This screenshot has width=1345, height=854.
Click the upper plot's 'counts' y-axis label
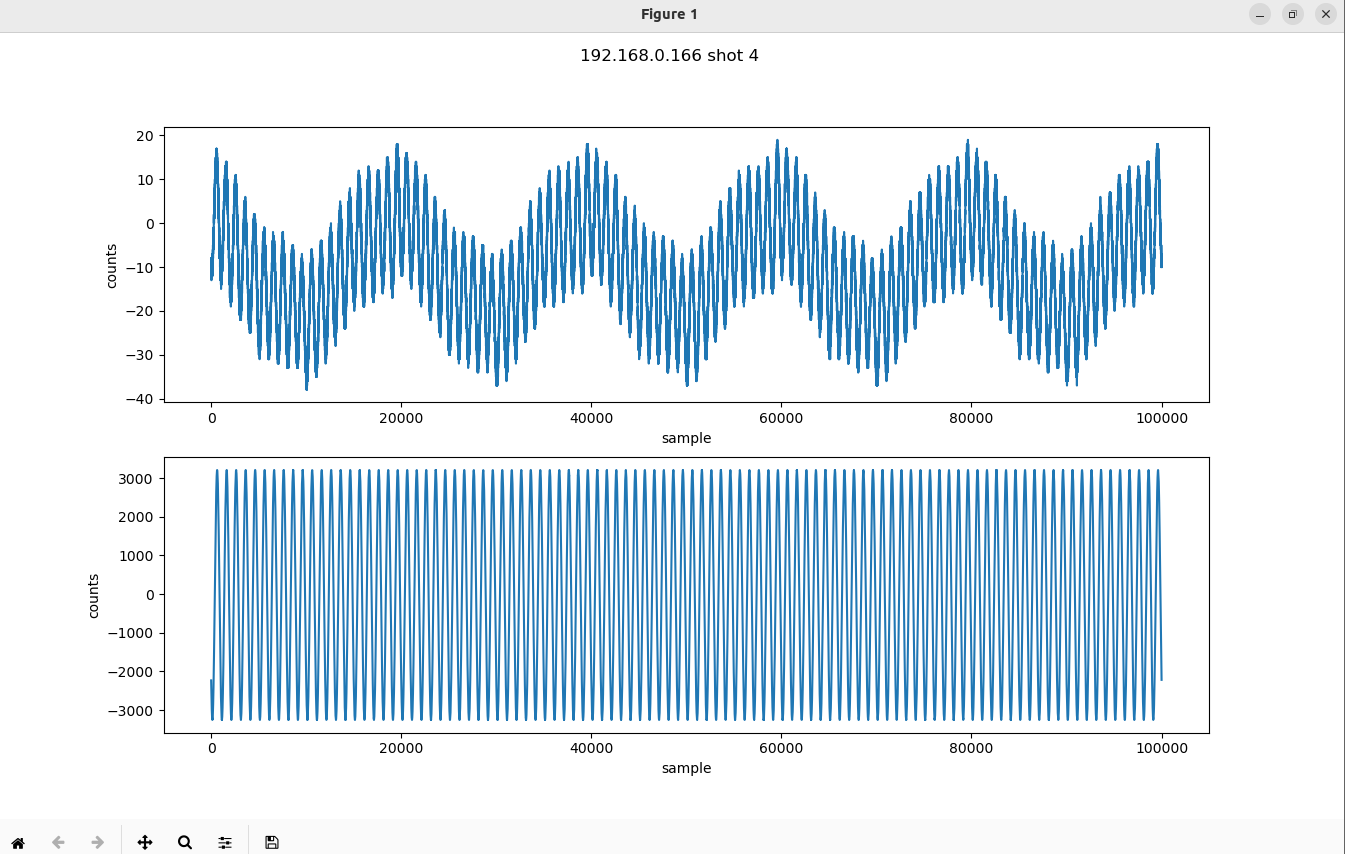coord(111,266)
